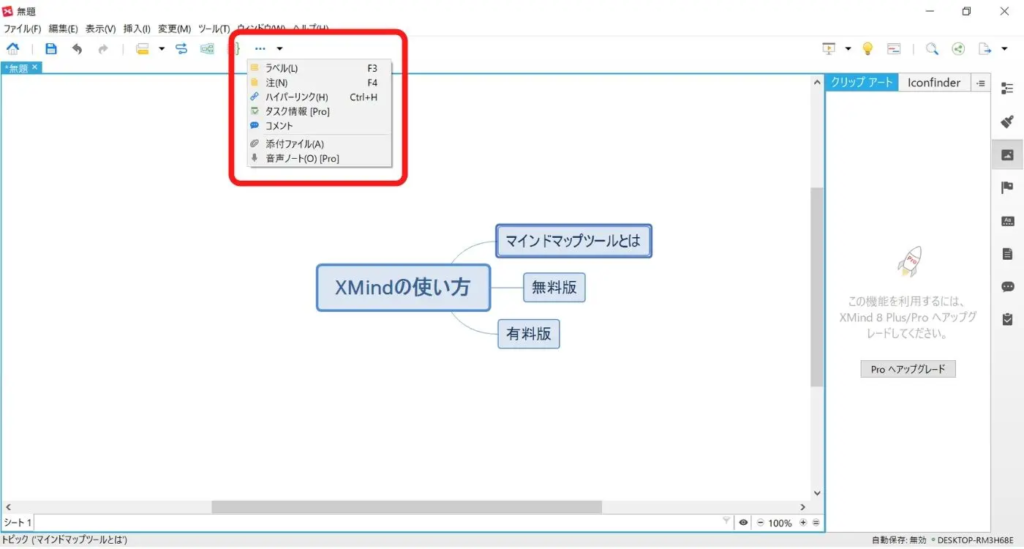The height and width of the screenshot is (549, 1024).
Task: Open the Notes document sidebar icon
Action: [1007, 253]
